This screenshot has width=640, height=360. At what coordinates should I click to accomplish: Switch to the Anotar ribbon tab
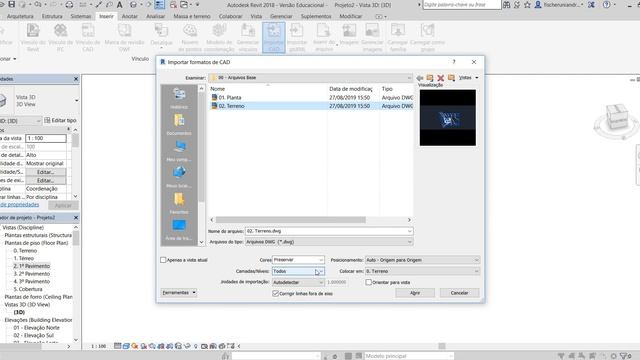pyautogui.click(x=130, y=16)
